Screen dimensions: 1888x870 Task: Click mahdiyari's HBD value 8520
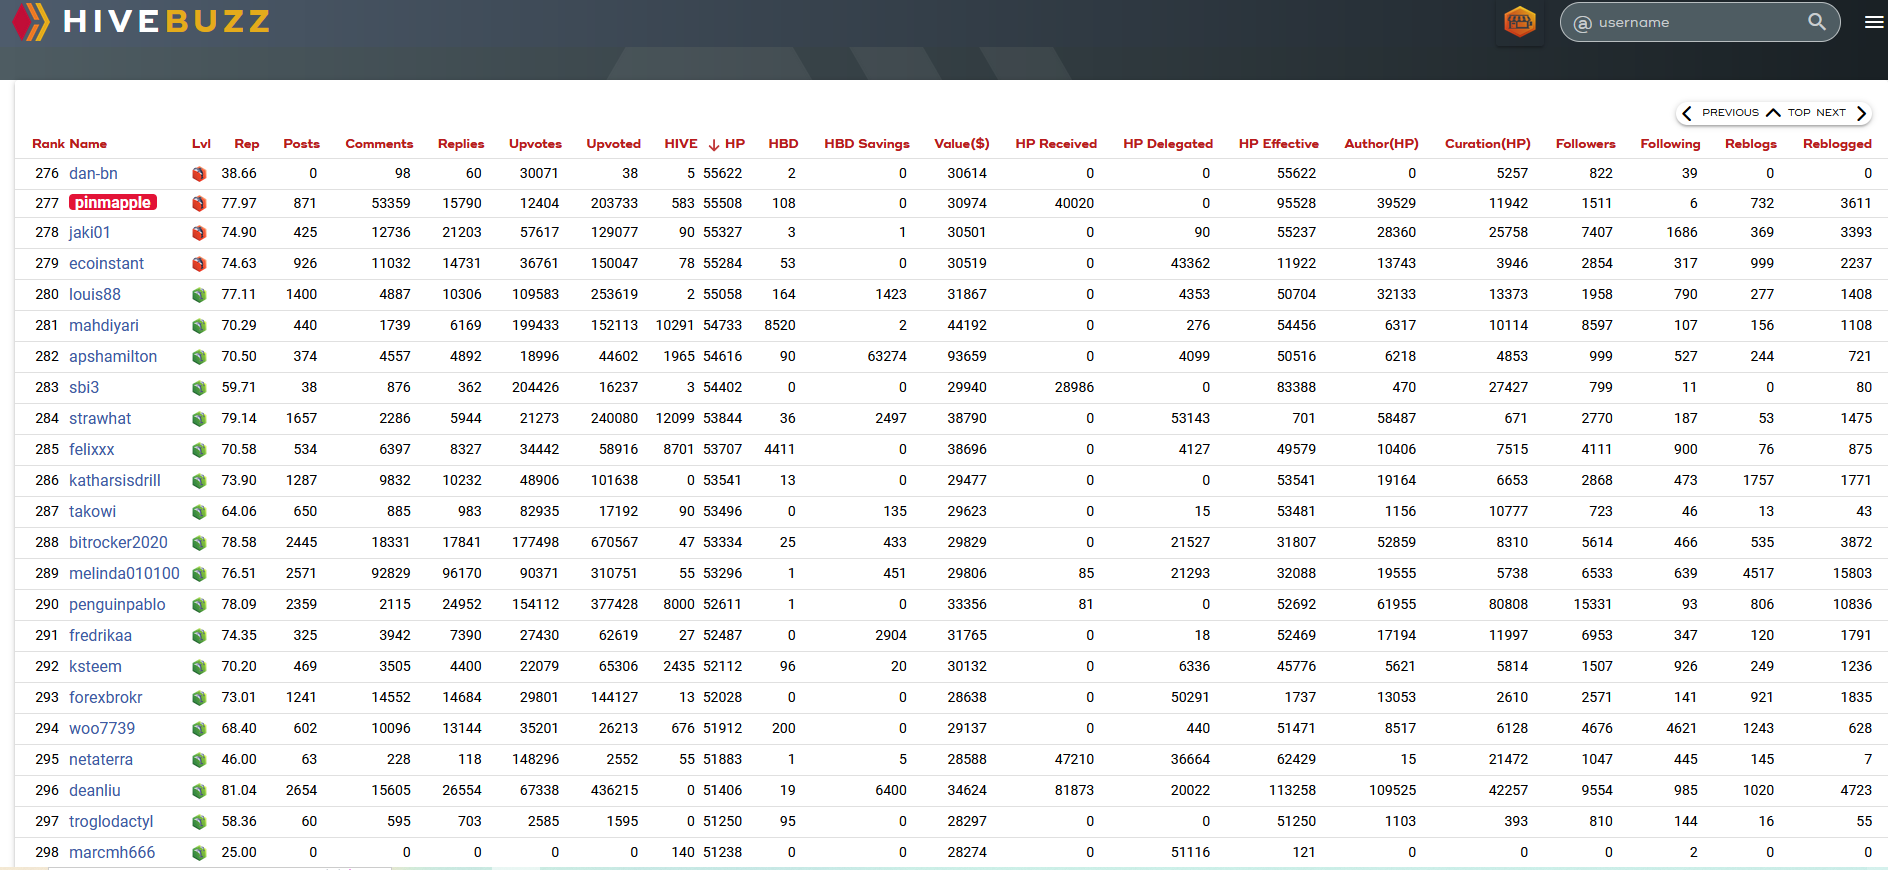pos(780,326)
